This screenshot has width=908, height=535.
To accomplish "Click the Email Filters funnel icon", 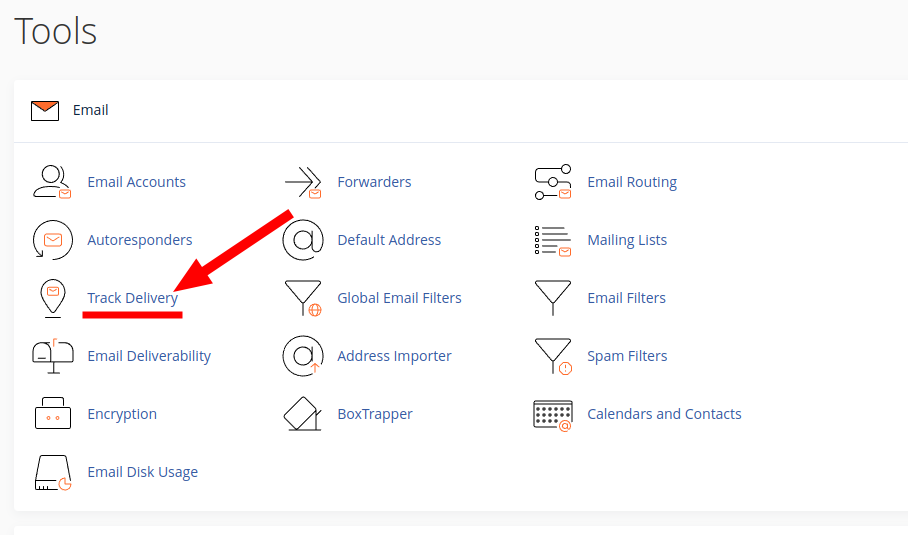I will (553, 298).
